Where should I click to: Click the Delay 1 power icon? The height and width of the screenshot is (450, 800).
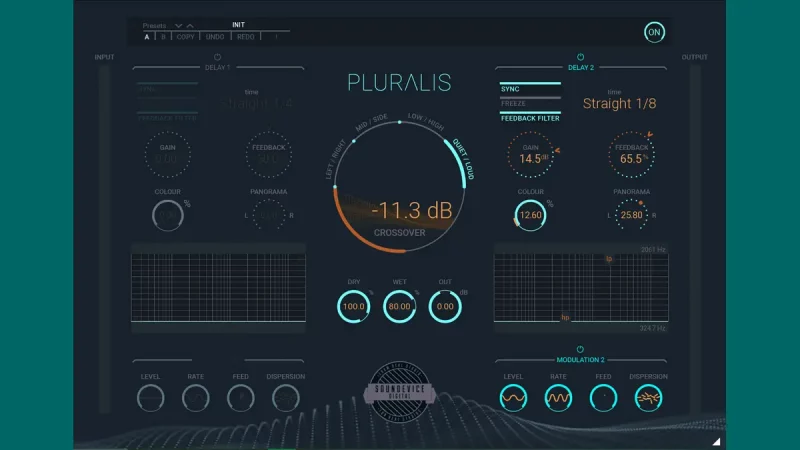pos(217,57)
